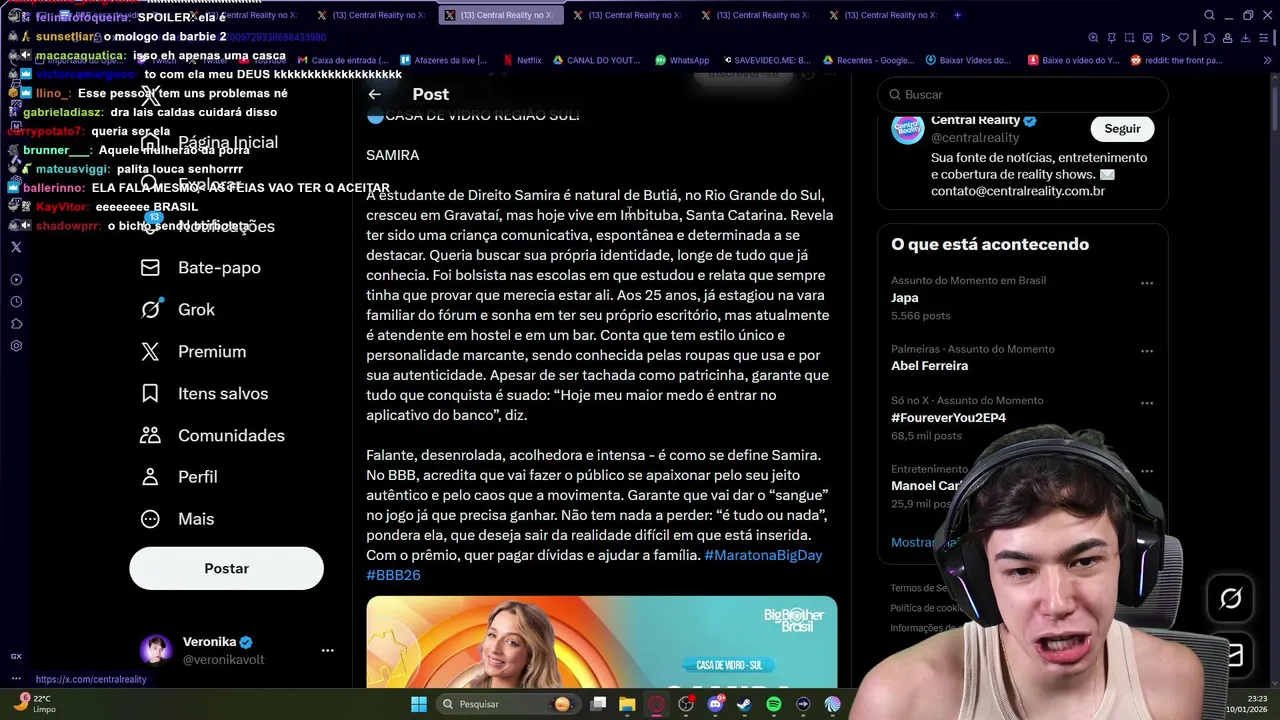Screen dimensions: 1280x720
Task: Open Opera GX from taskbar
Action: point(656,704)
